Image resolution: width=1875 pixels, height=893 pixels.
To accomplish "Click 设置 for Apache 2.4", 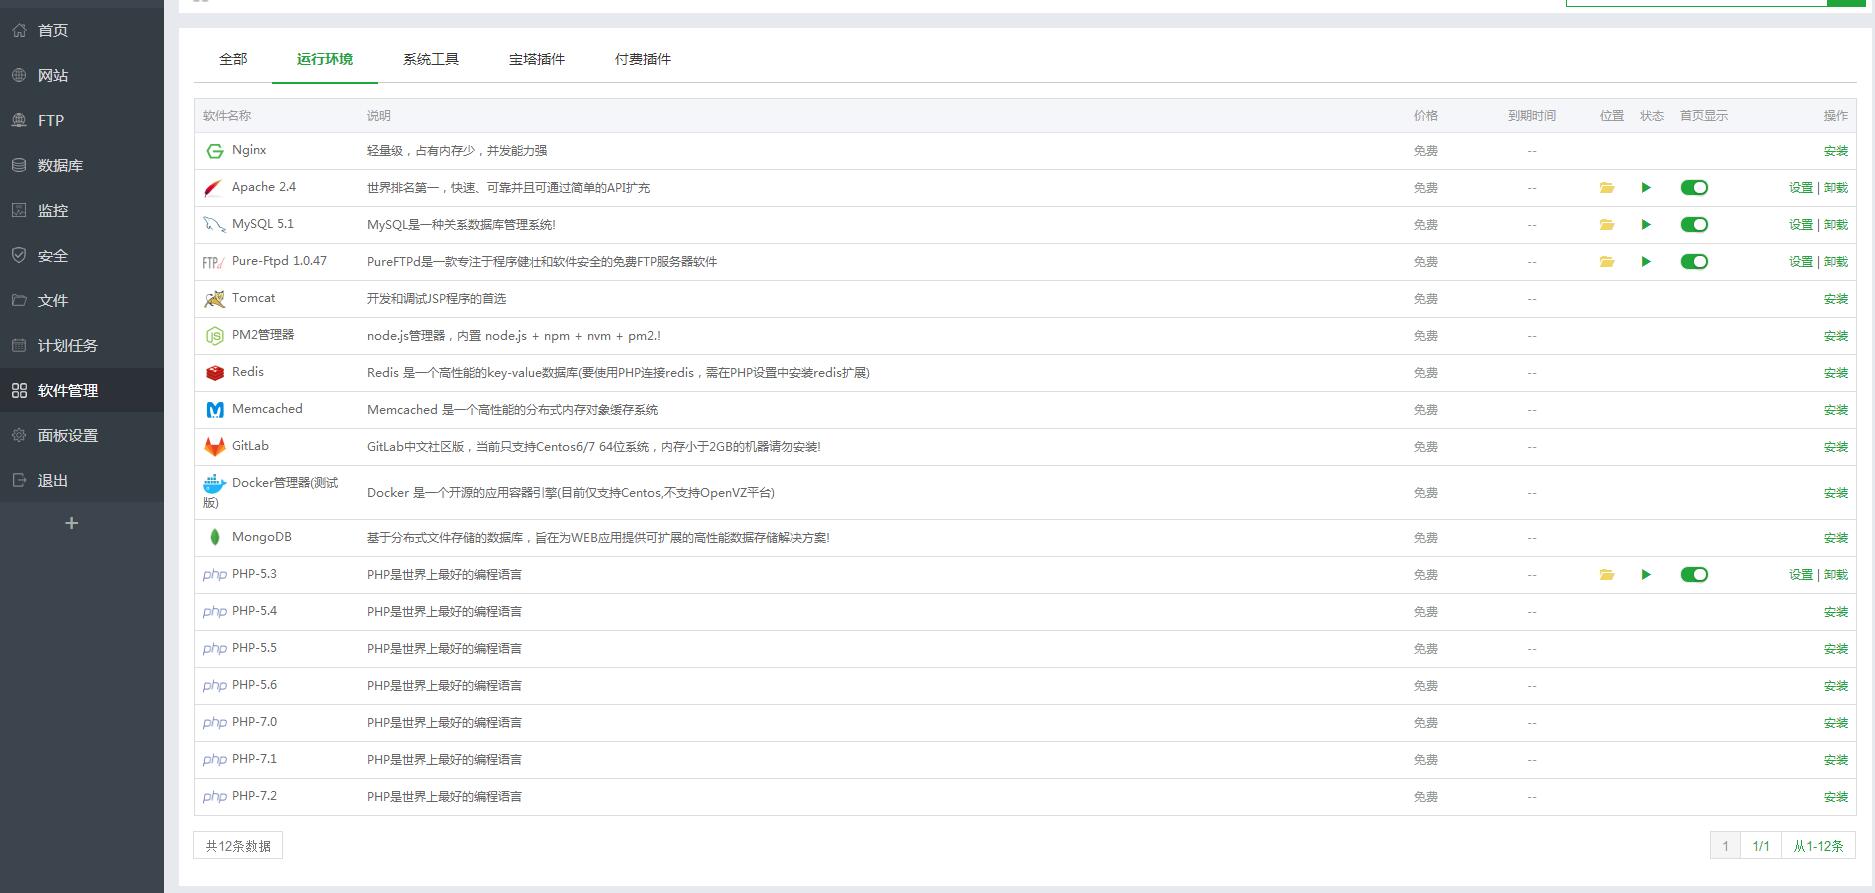I will pos(1801,188).
